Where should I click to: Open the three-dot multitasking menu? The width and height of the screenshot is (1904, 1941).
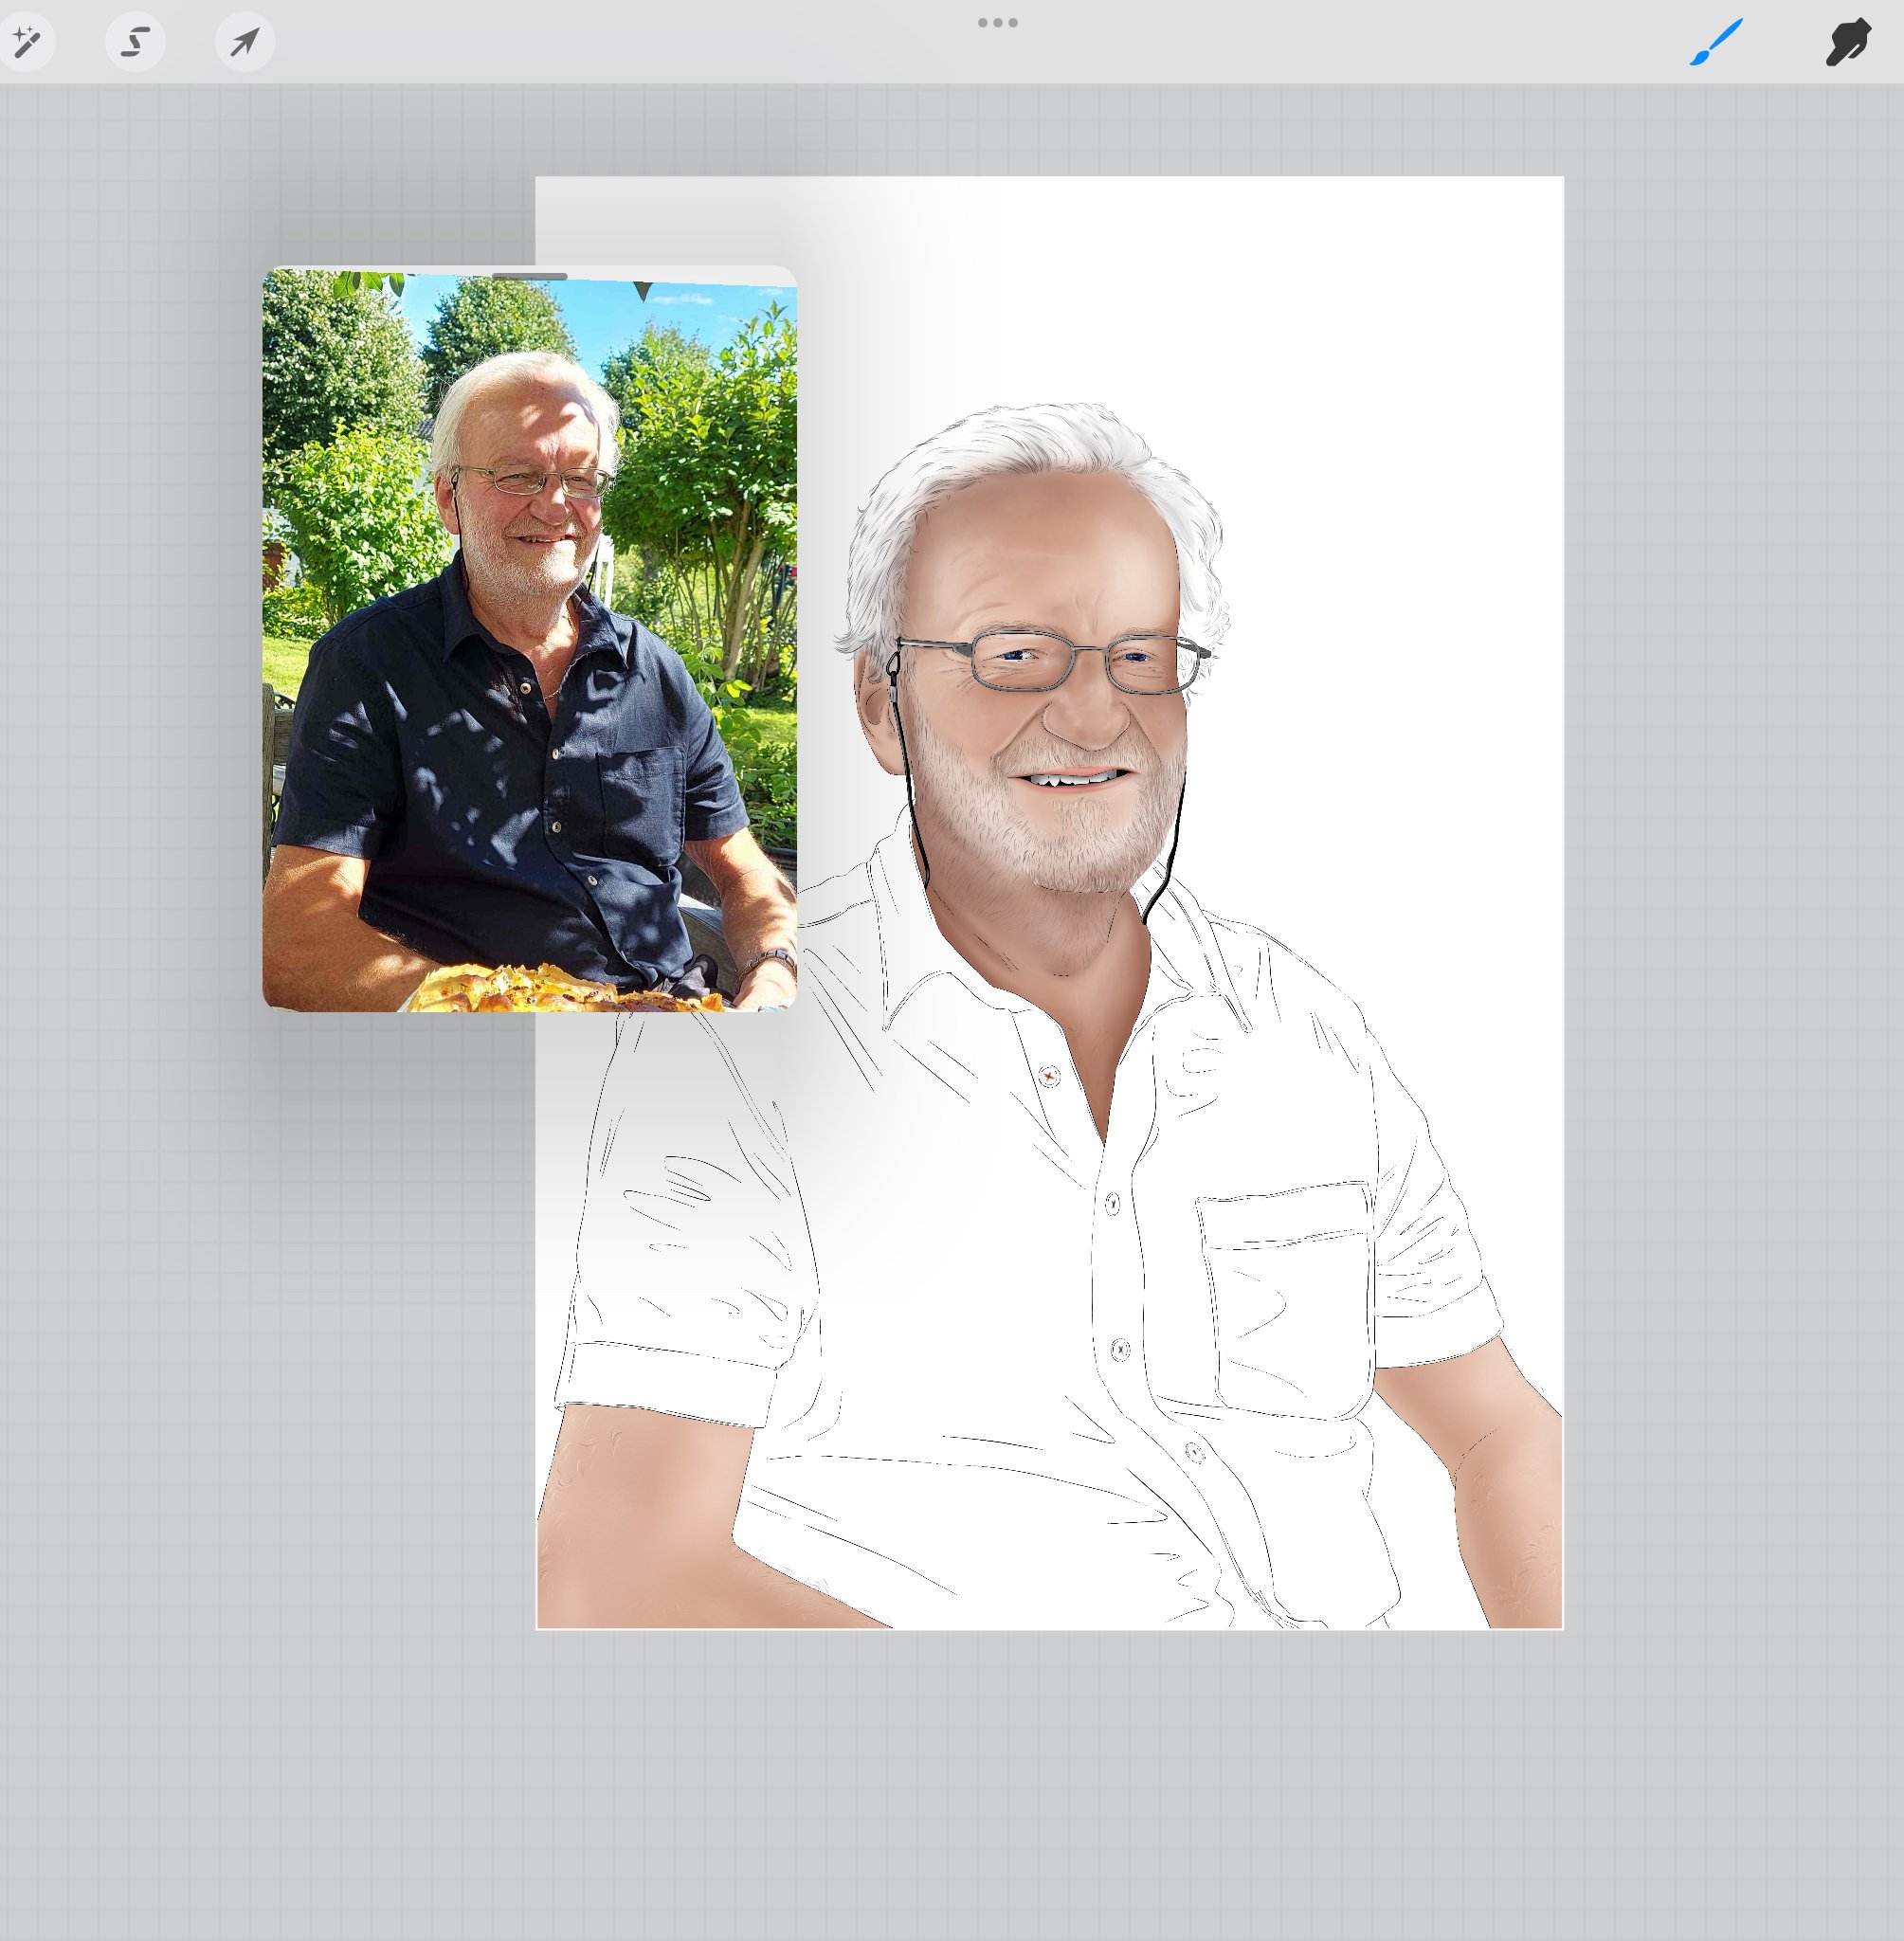997,22
